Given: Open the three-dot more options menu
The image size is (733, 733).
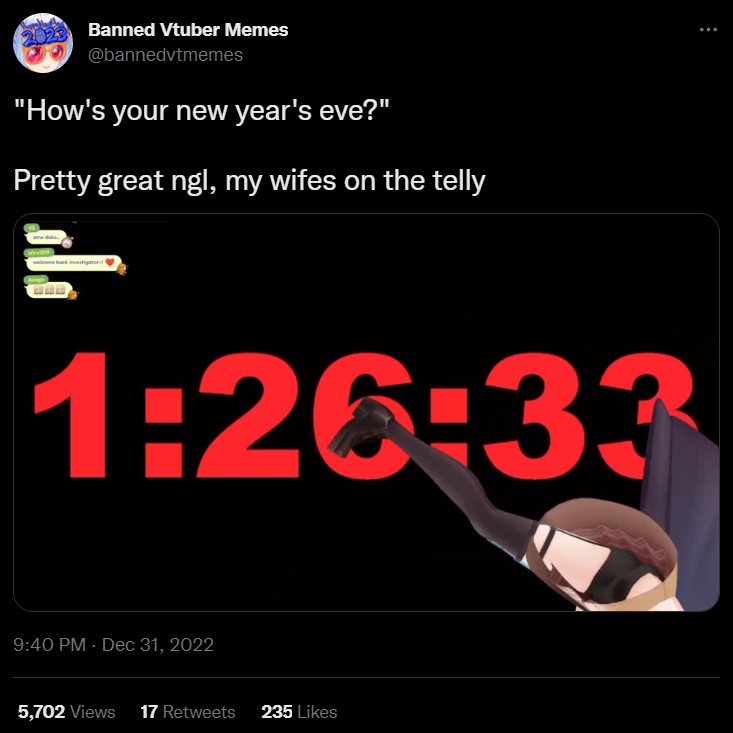Looking at the screenshot, I should (x=708, y=29).
